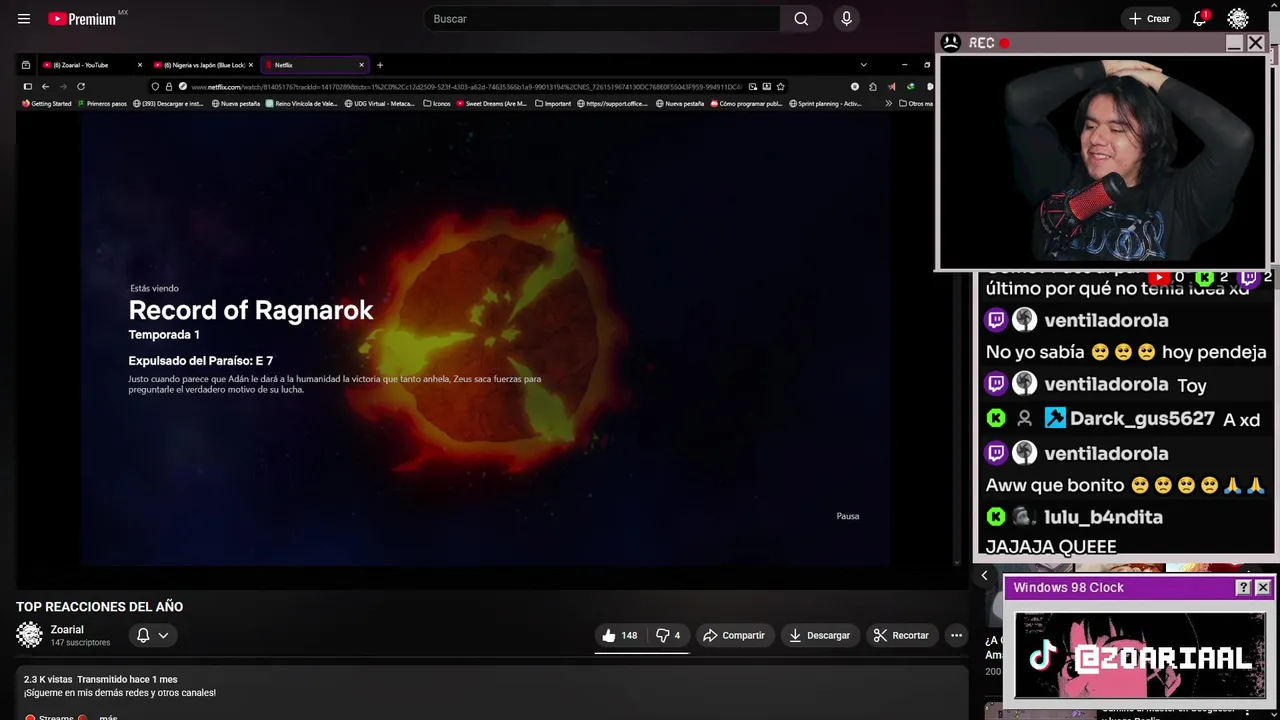Open the Zoarial channel name link
This screenshot has width=1280, height=720.
tap(67, 630)
